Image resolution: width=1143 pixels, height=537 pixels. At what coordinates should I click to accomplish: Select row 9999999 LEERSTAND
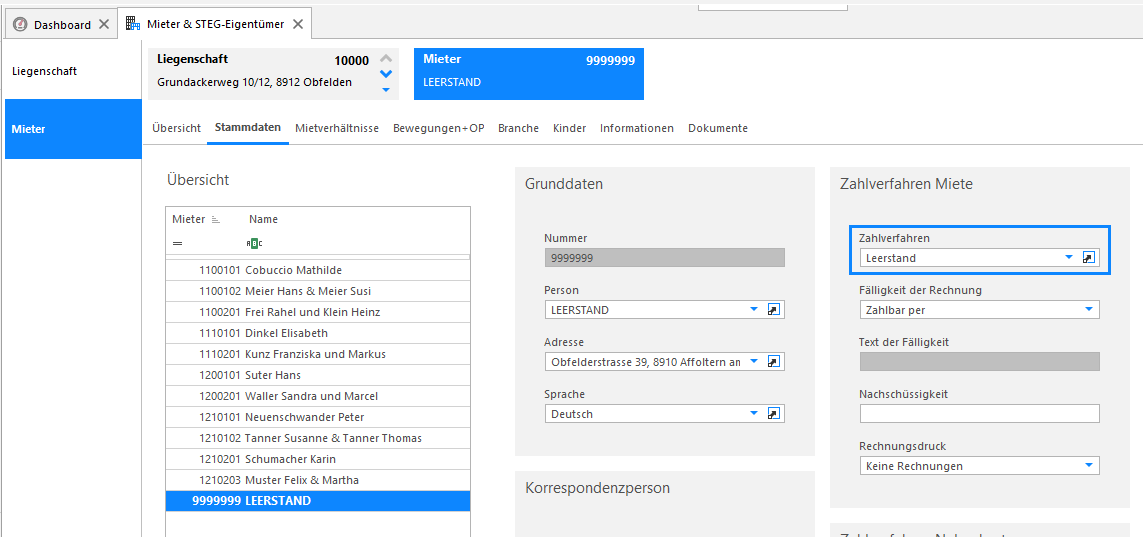[318, 501]
